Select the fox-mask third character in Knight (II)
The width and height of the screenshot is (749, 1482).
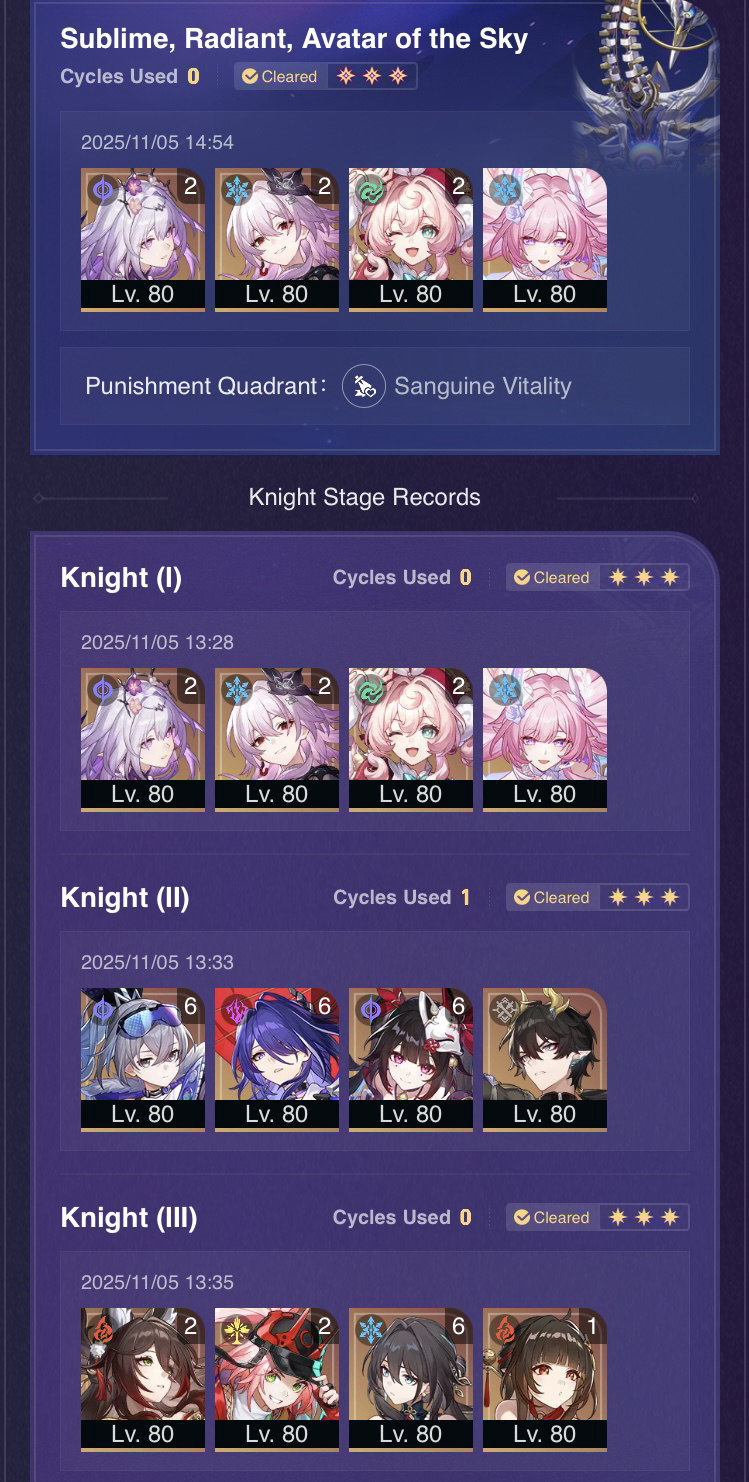pyautogui.click(x=411, y=1060)
